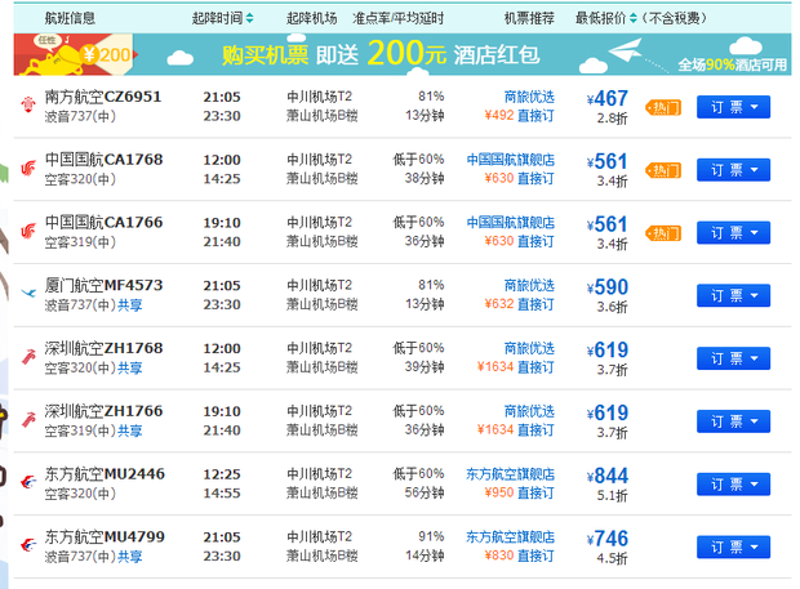Click ¥830 直接订 for flight MU4799
The image size is (800, 589).
click(519, 556)
